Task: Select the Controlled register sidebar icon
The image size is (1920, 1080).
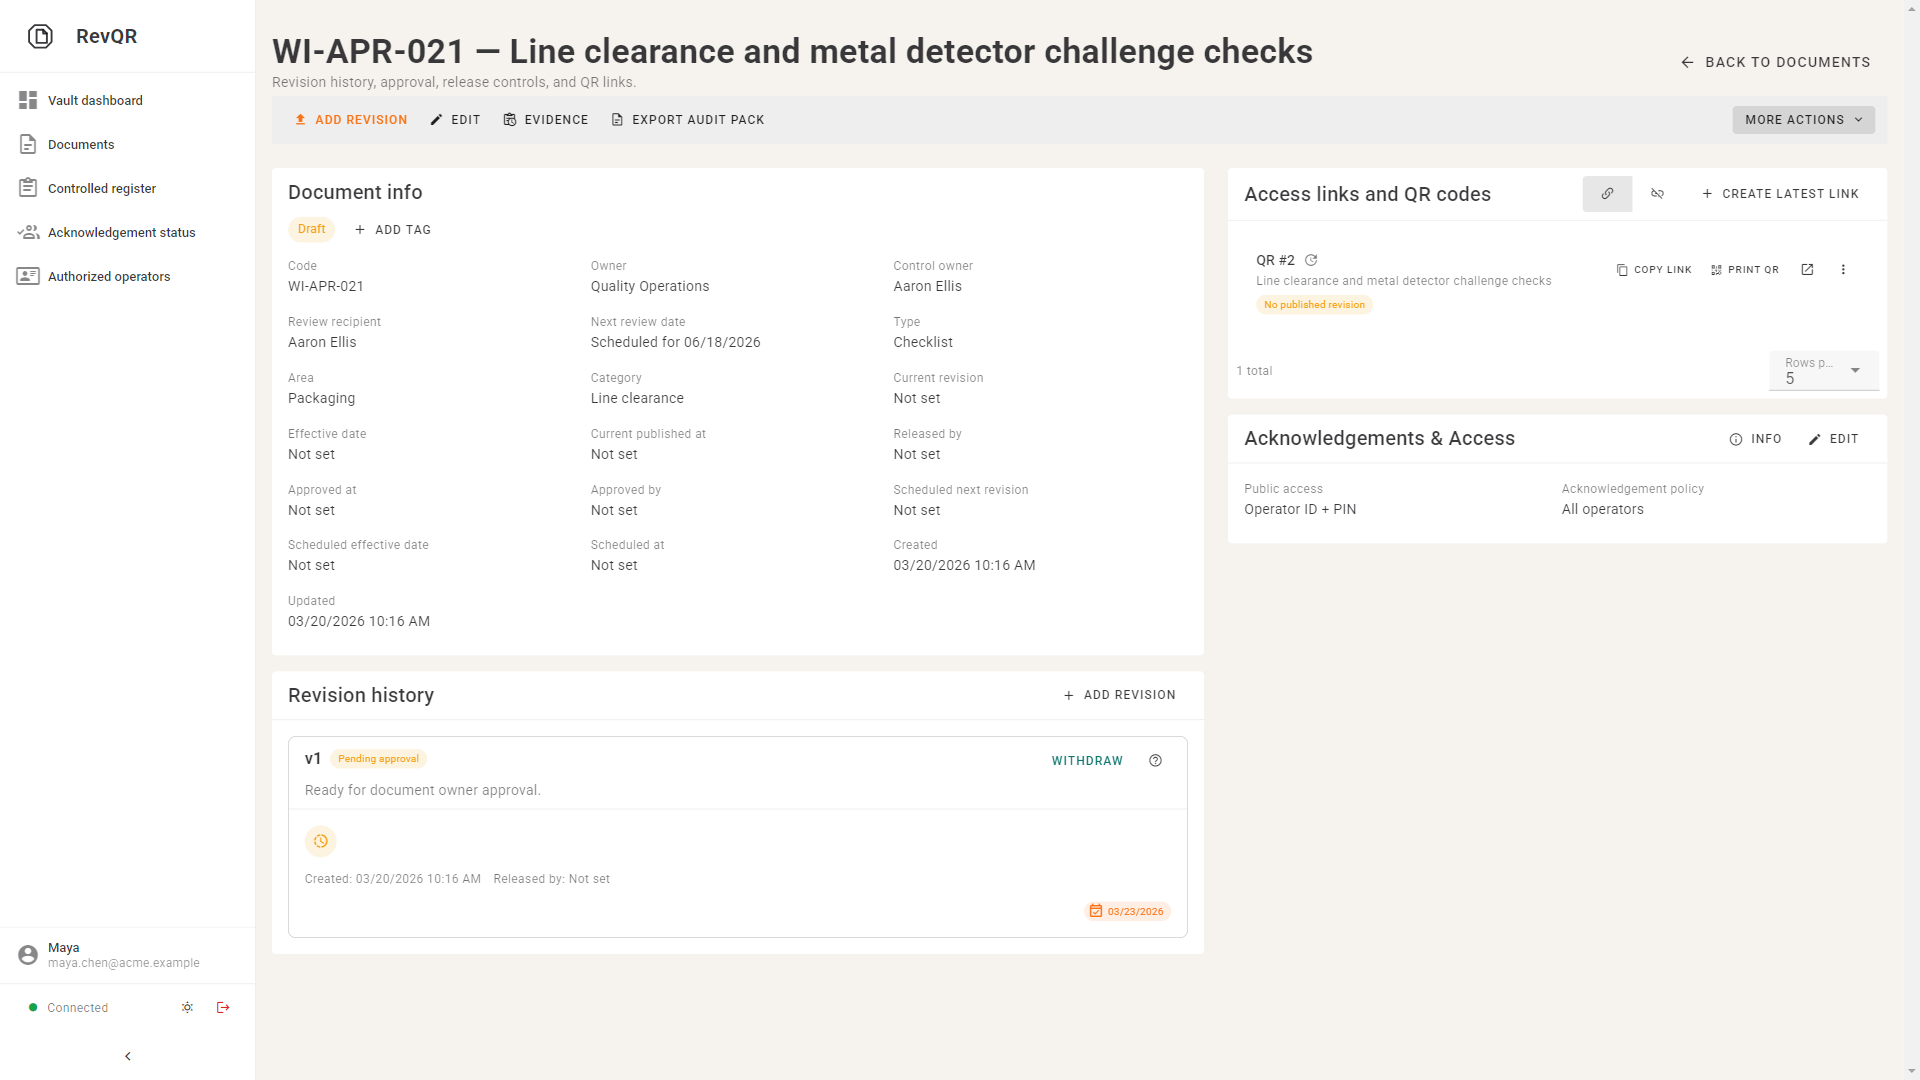Action: tap(29, 188)
